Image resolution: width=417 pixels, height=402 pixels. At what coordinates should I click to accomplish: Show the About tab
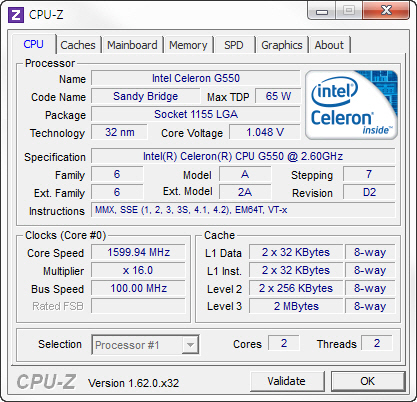[x=329, y=45]
